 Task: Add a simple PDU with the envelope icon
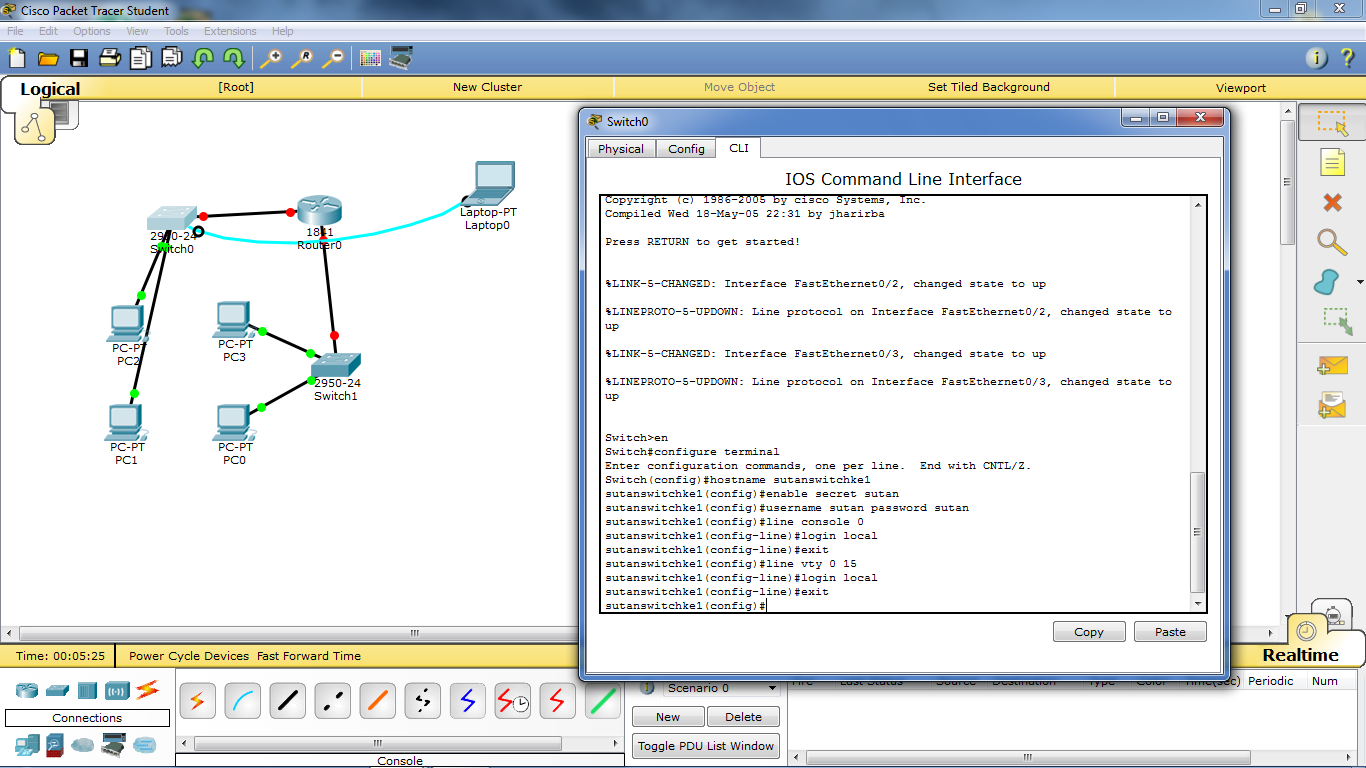coord(1332,366)
